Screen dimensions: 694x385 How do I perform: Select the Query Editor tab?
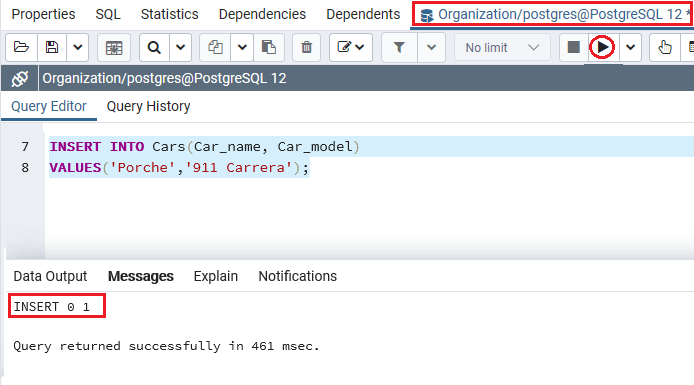tap(49, 106)
